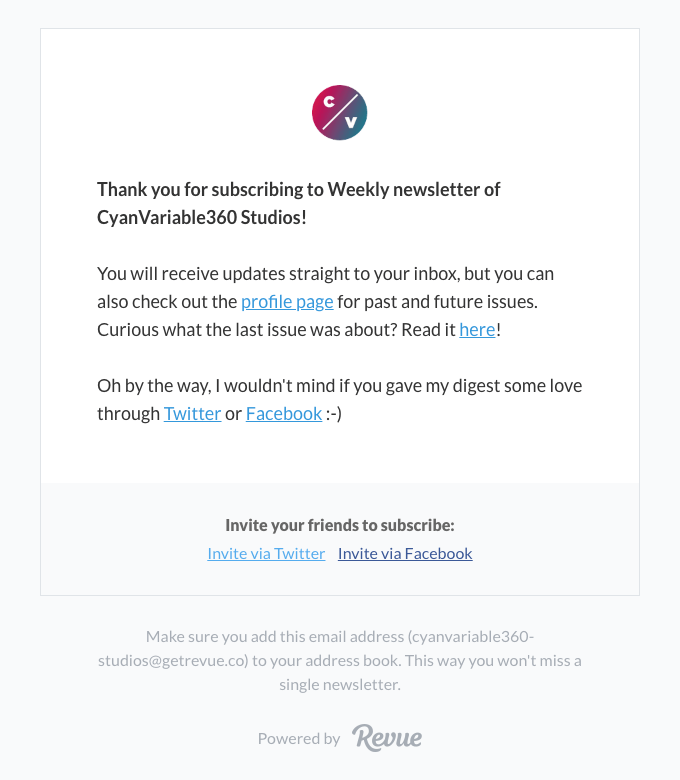This screenshot has width=680, height=780.
Task: Click the 'for past and future issues' text
Action: tap(437, 302)
